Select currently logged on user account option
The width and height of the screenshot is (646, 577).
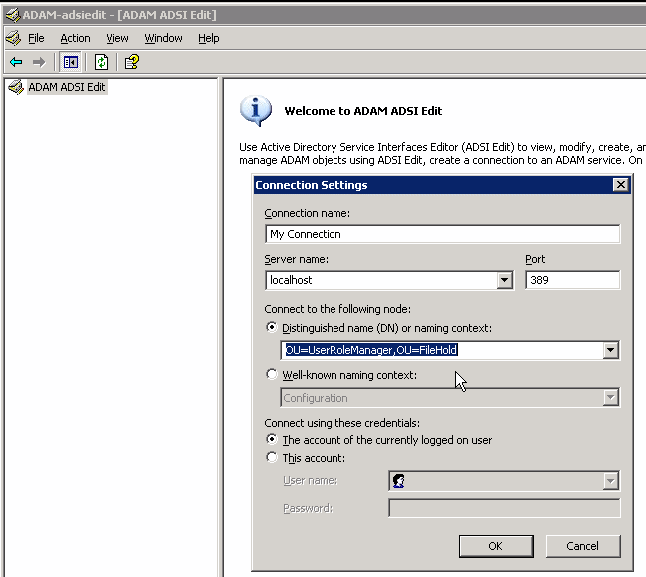(272, 440)
